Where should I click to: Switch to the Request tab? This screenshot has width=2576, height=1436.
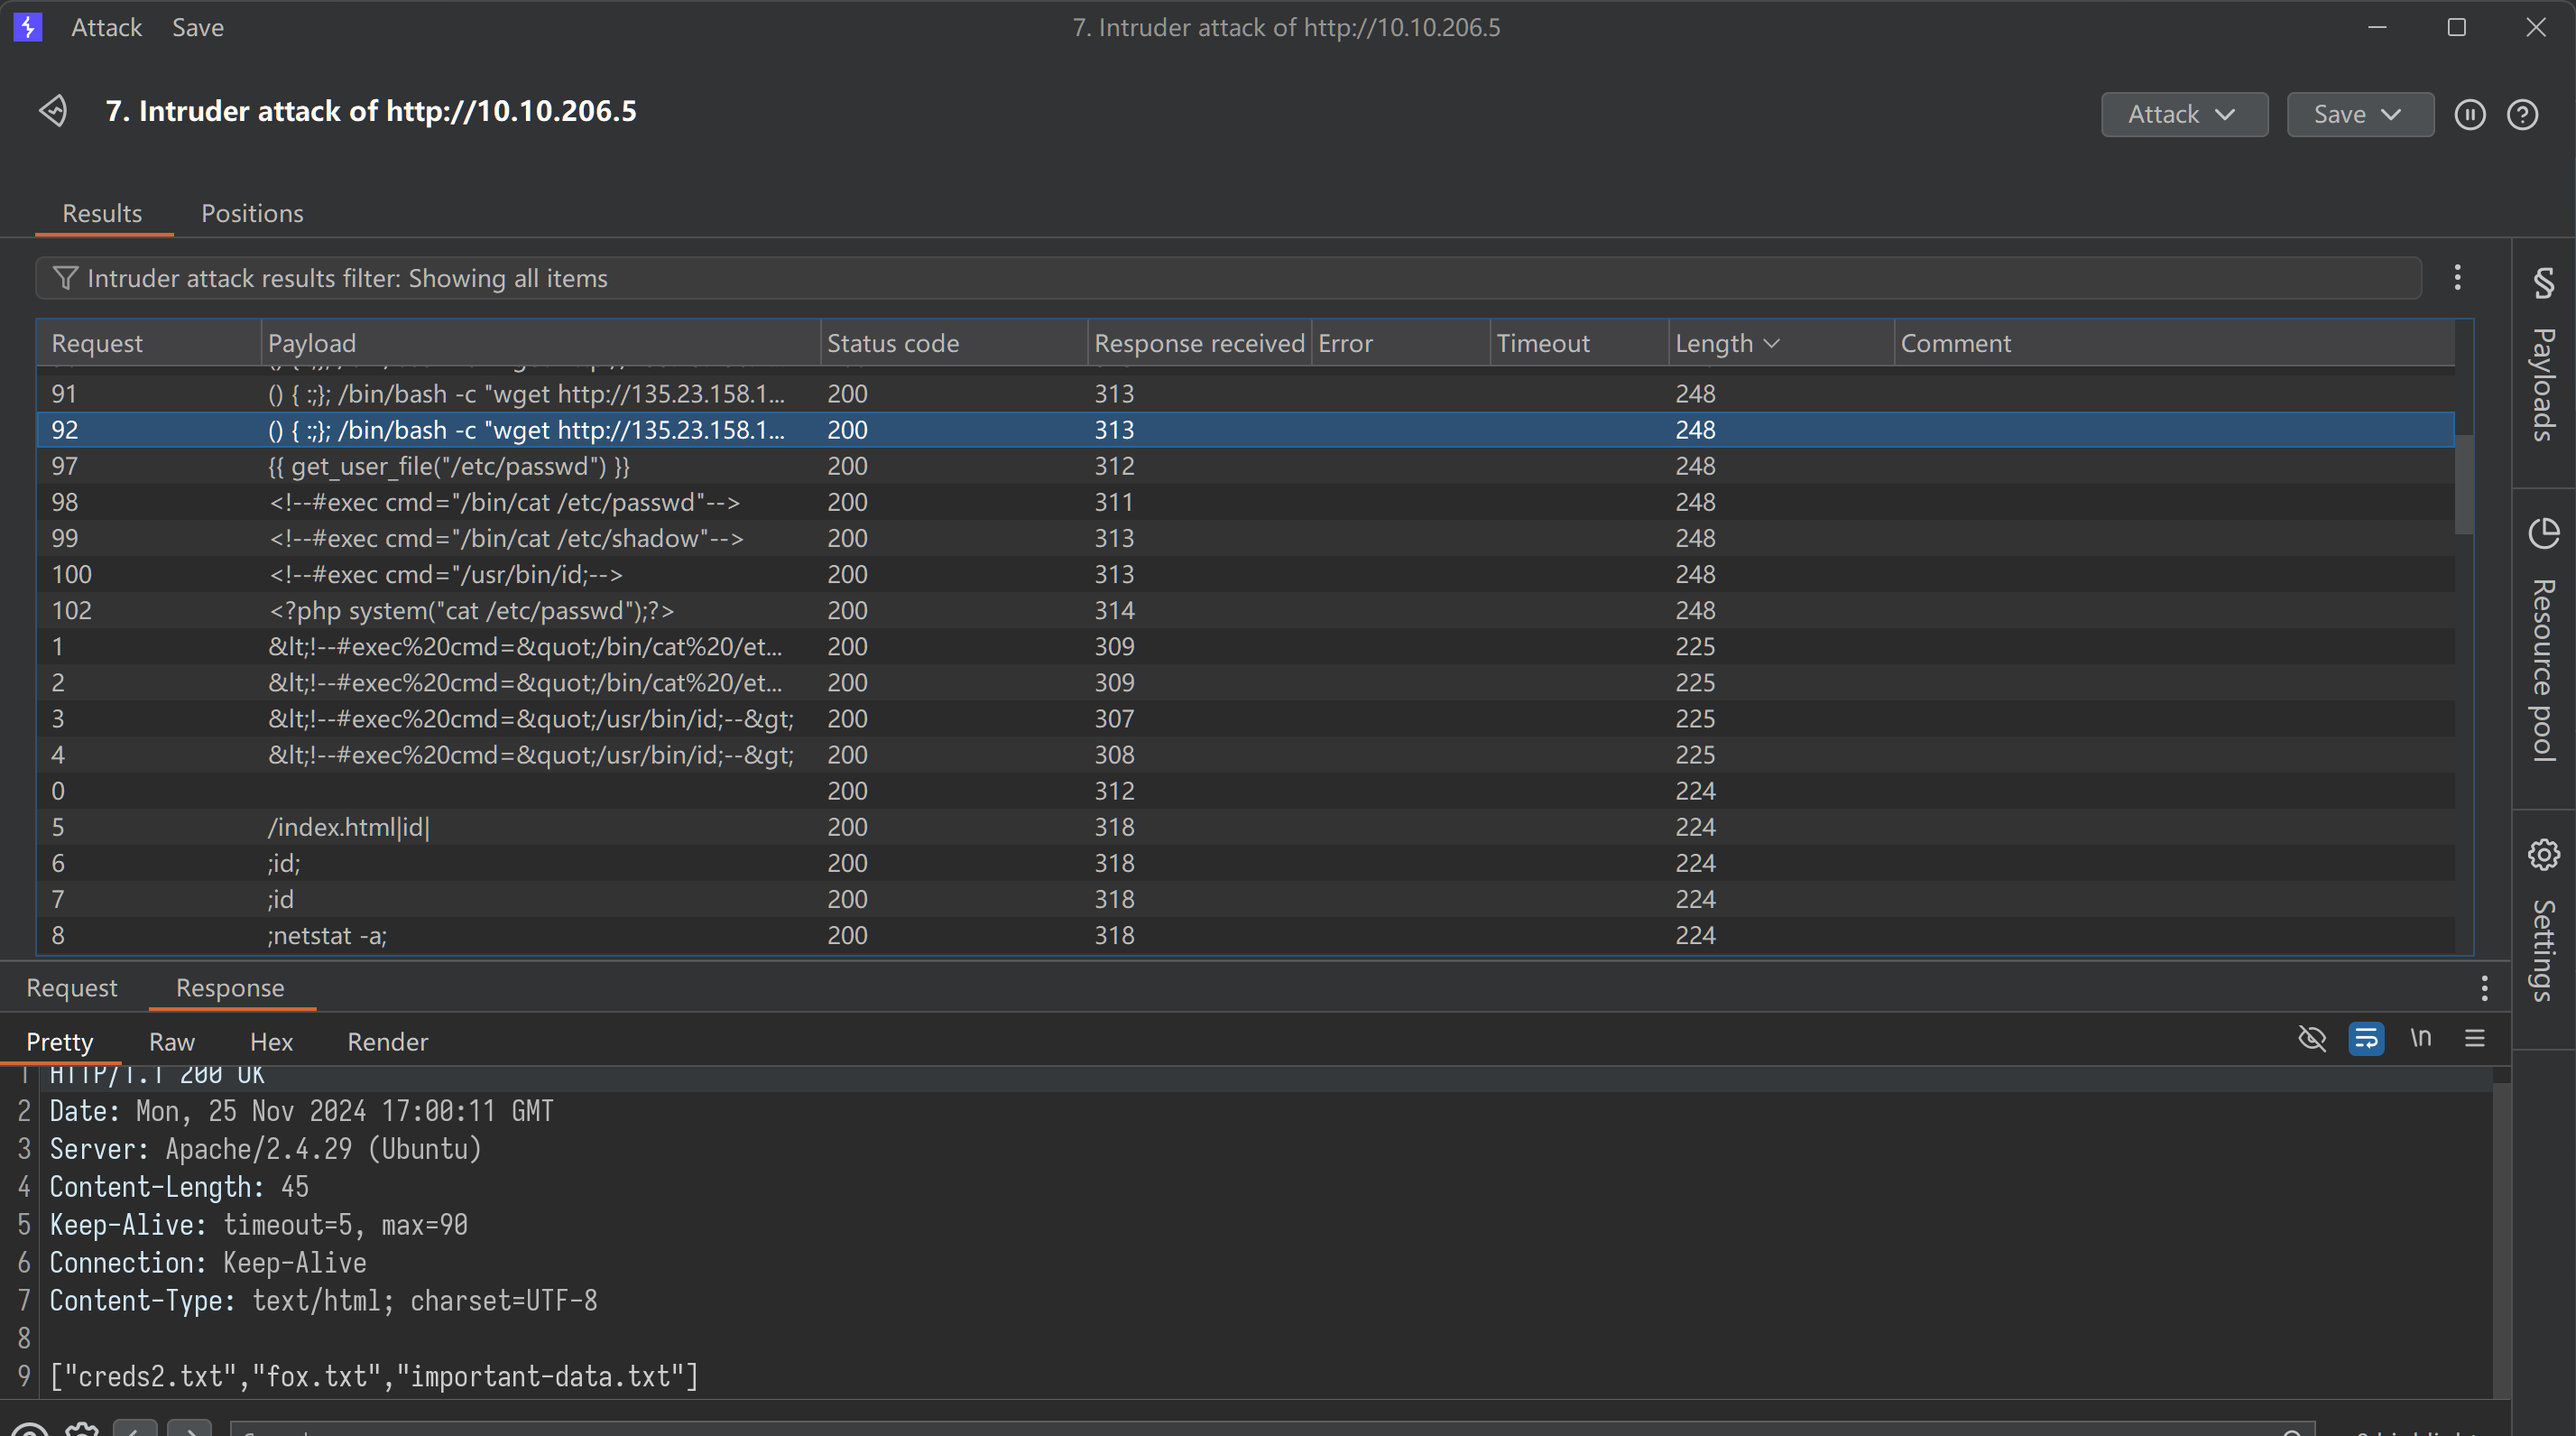[72, 988]
